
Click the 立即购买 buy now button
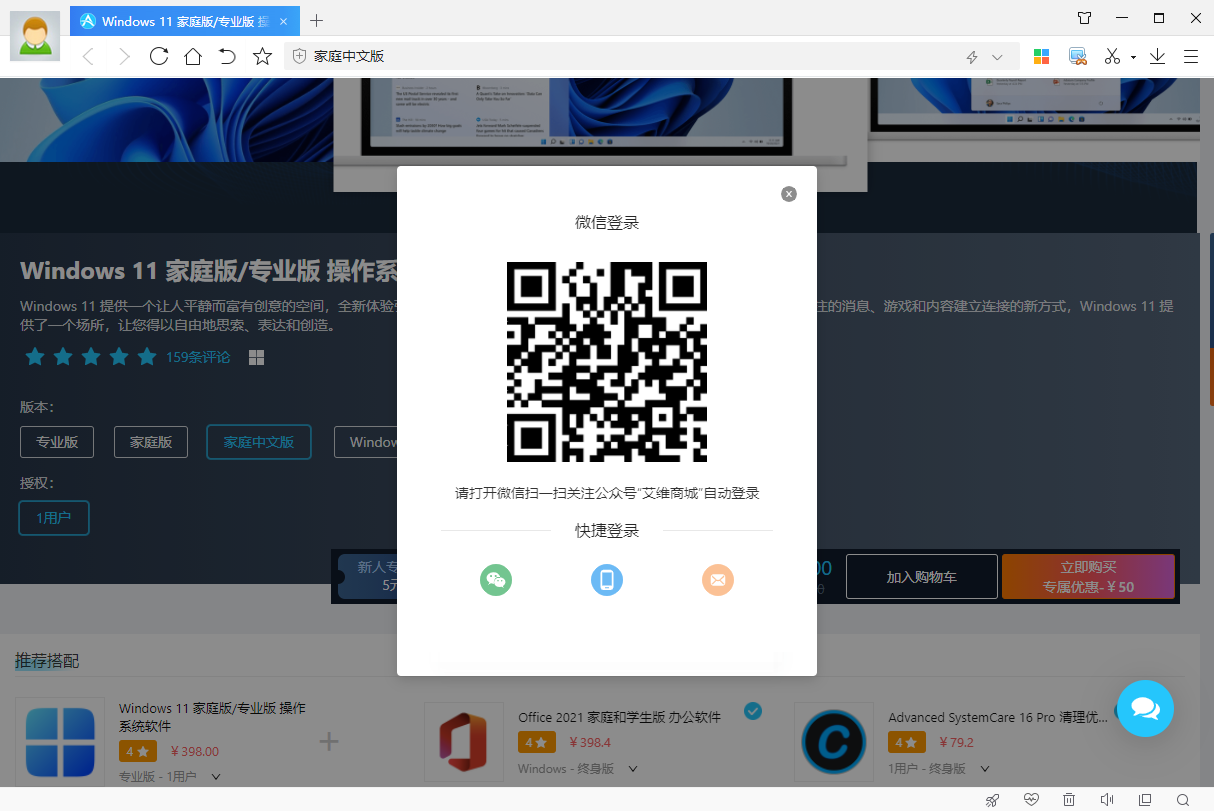click(x=1088, y=577)
